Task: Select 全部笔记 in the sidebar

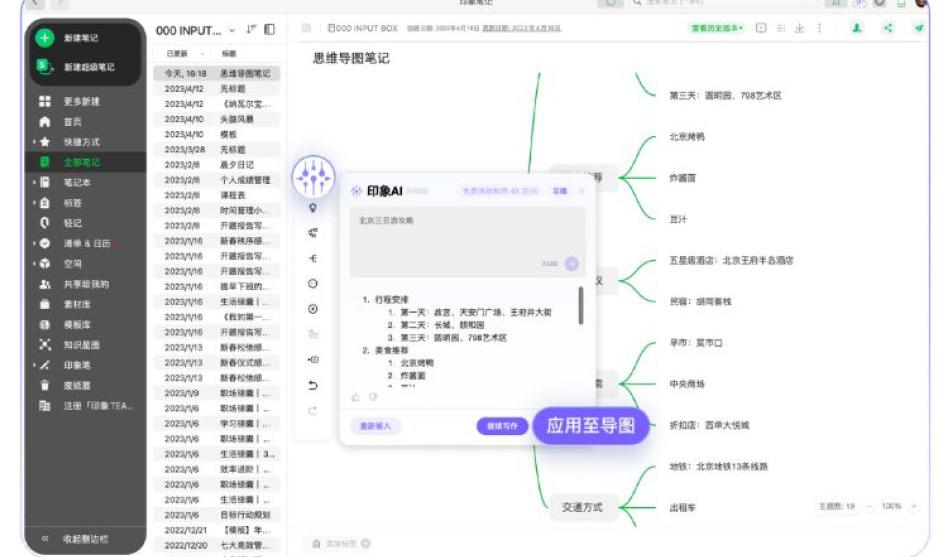Action: (x=81, y=162)
